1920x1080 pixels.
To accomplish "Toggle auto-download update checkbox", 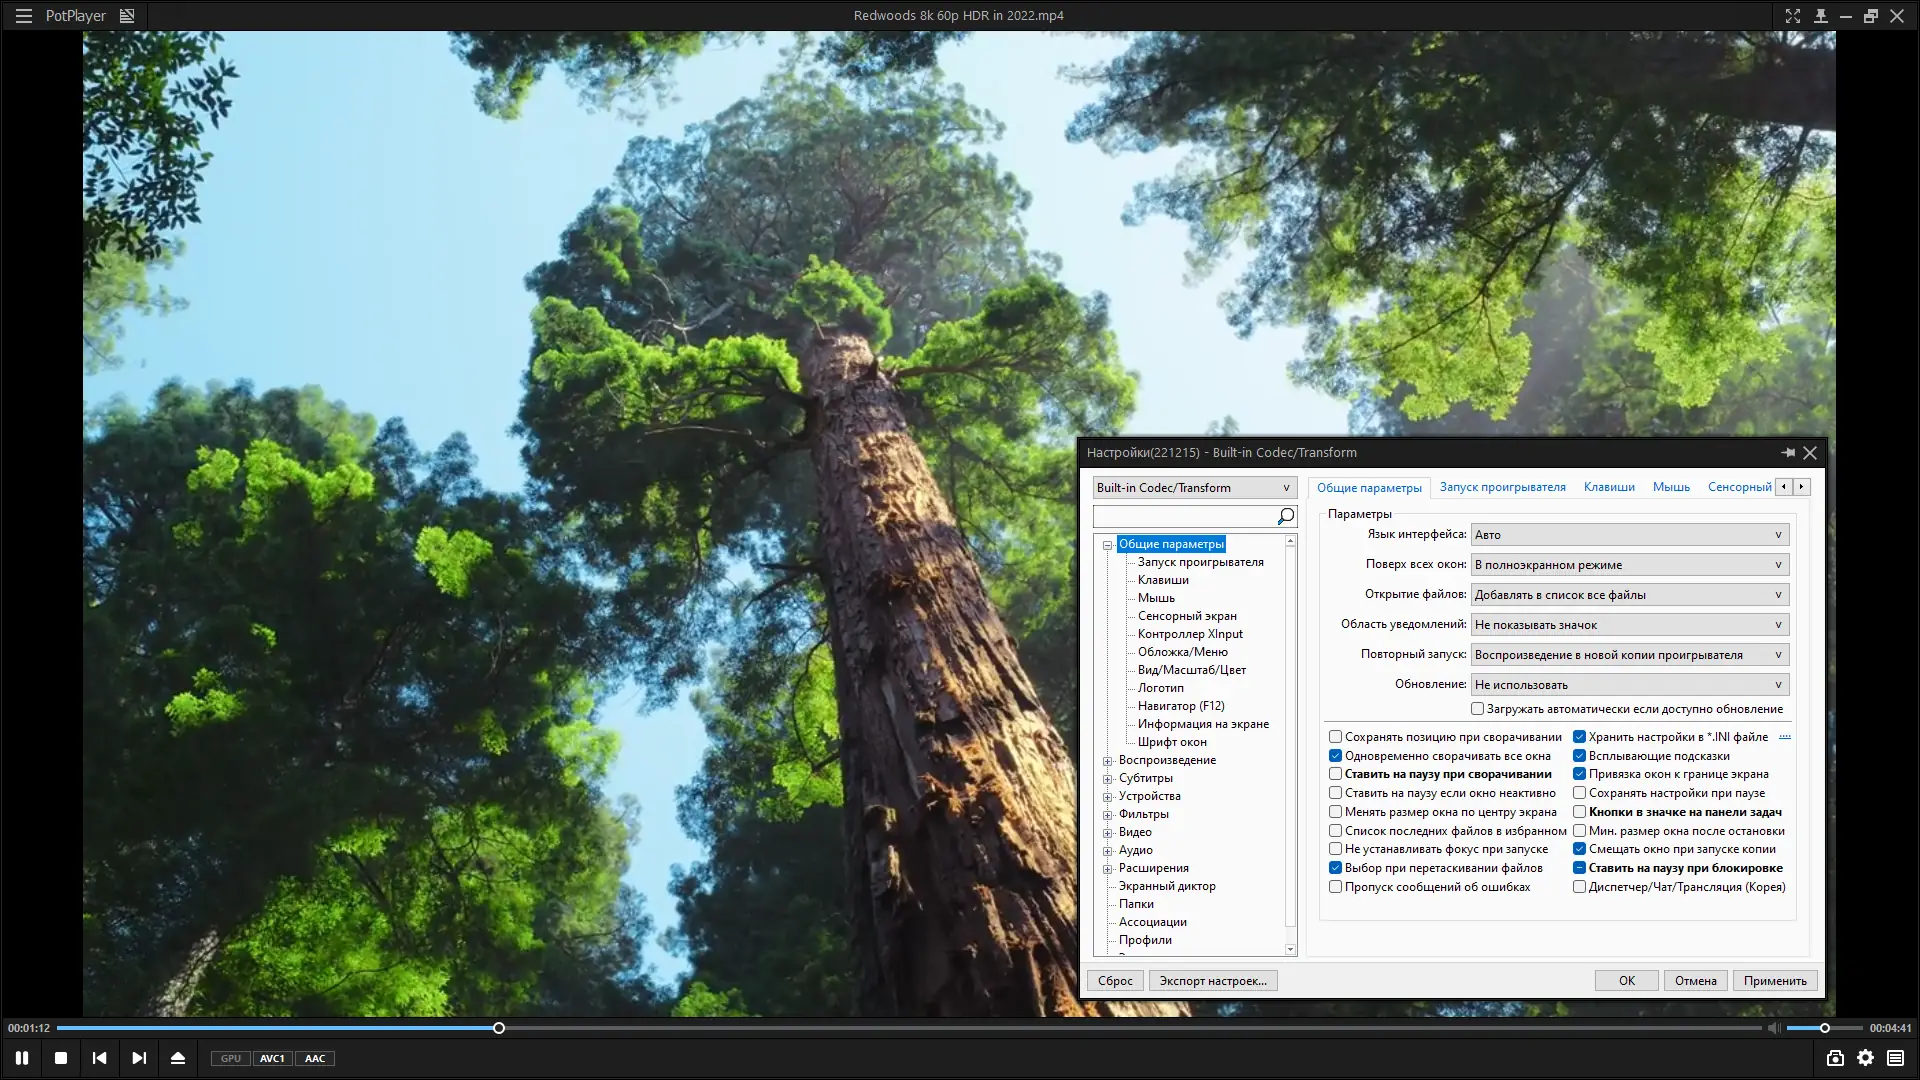I will (1477, 709).
